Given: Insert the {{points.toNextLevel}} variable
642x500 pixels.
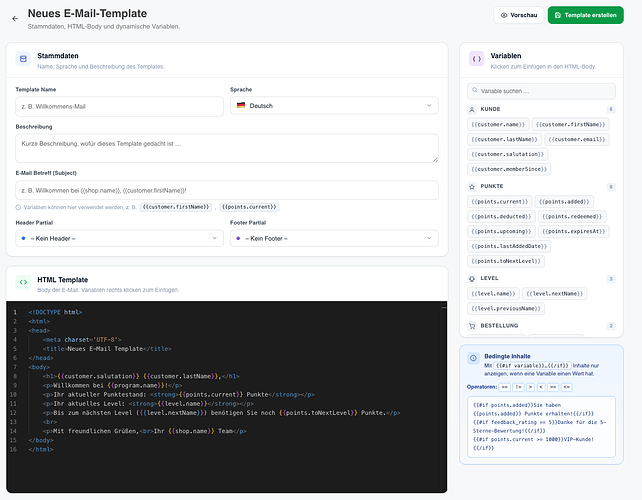Looking at the screenshot, I should [506, 261].
